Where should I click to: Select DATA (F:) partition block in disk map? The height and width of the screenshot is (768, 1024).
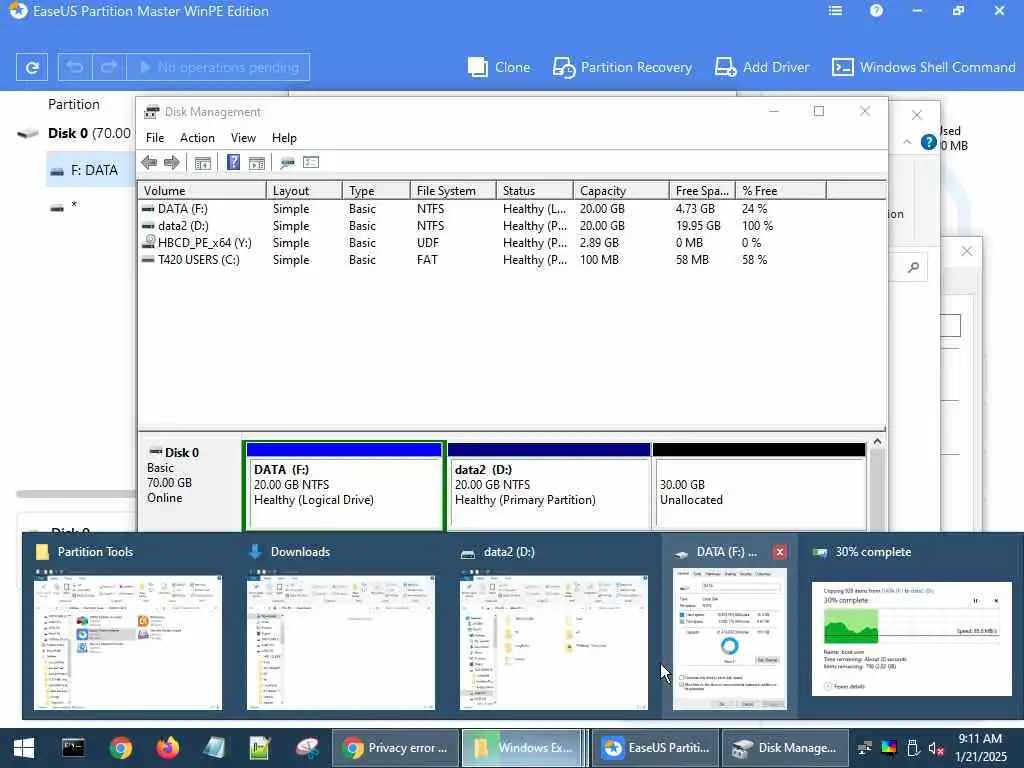tap(344, 487)
